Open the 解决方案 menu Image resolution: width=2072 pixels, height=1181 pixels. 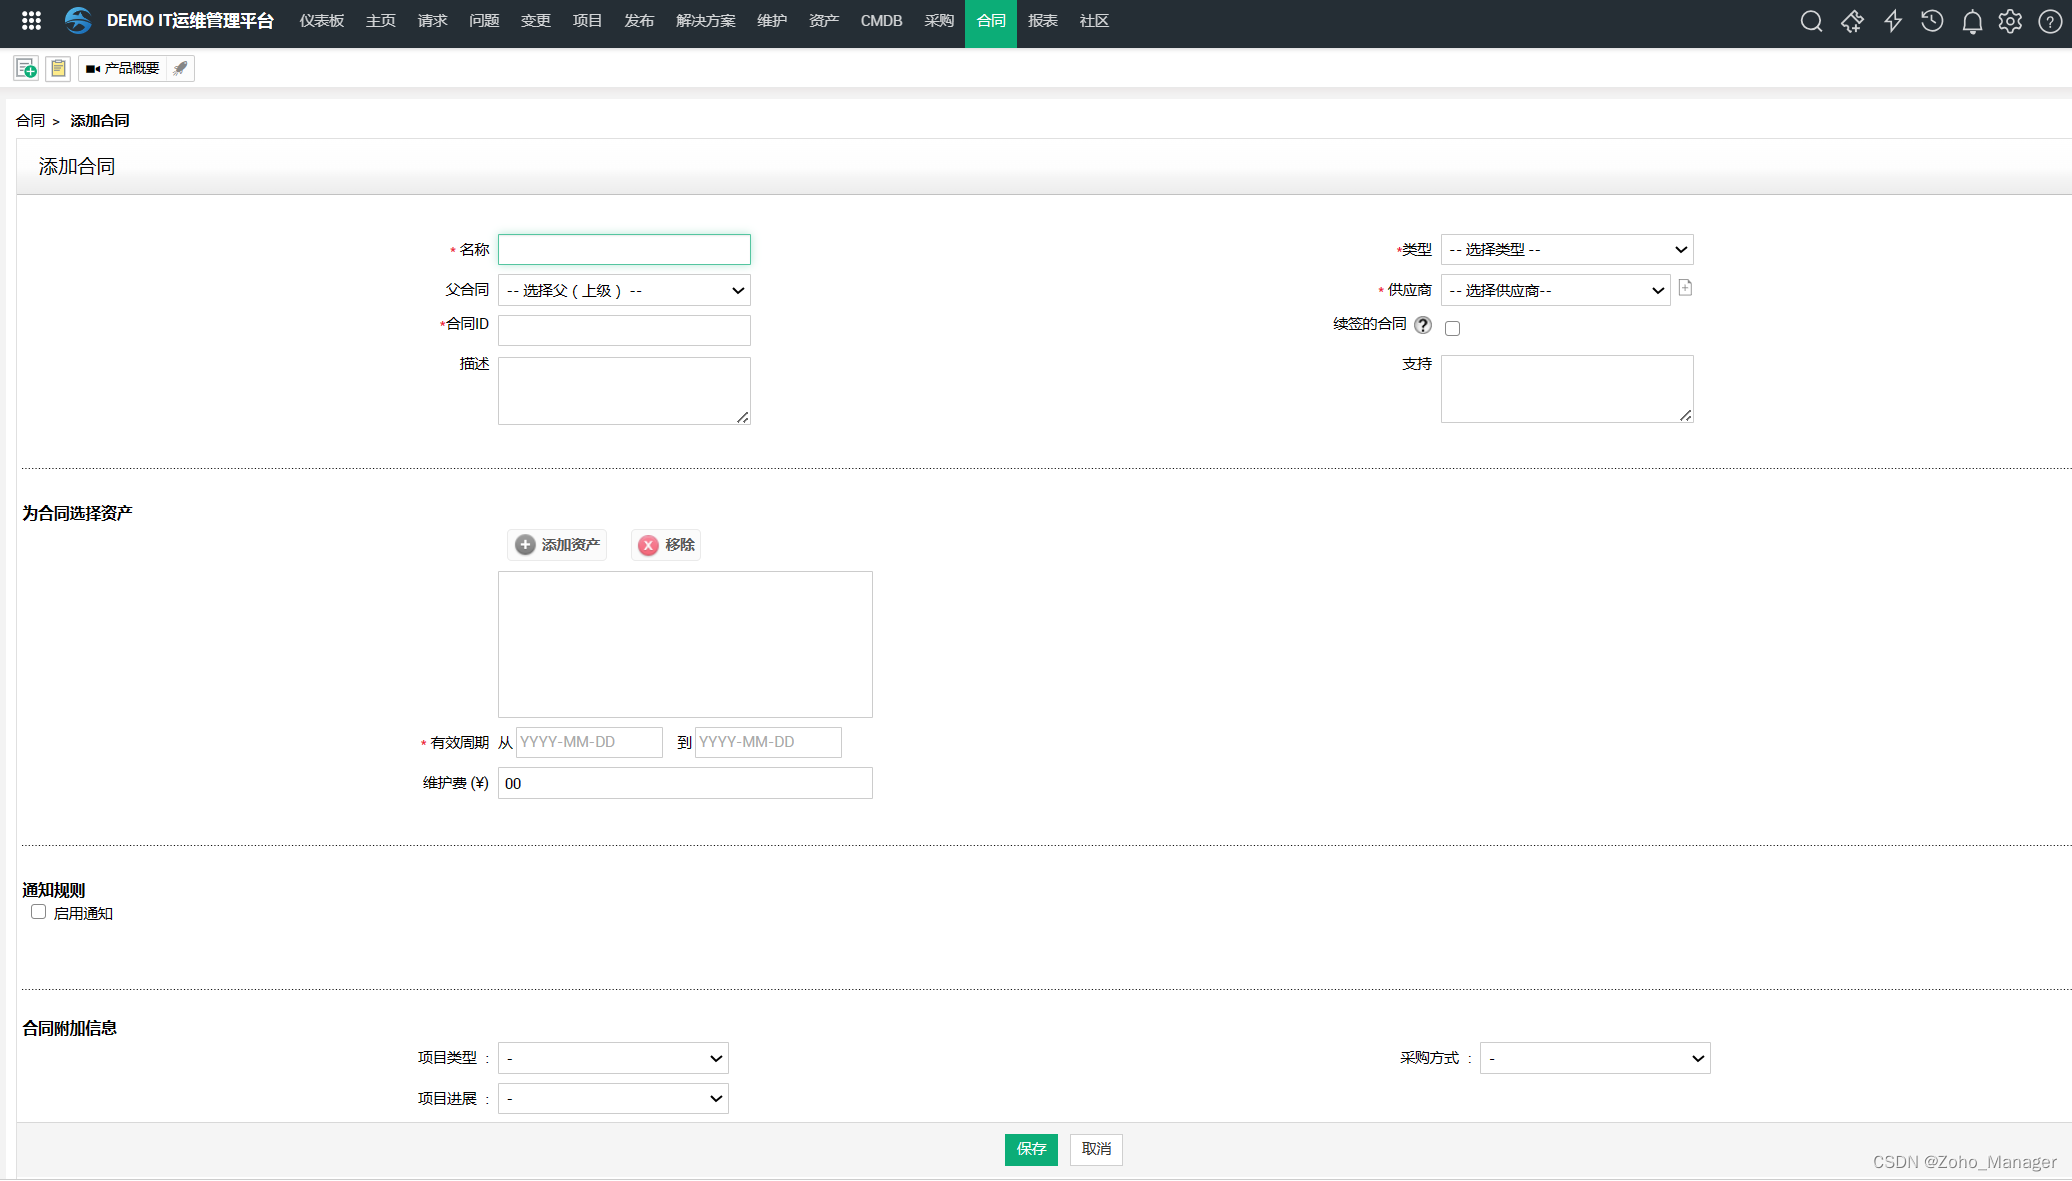point(706,21)
